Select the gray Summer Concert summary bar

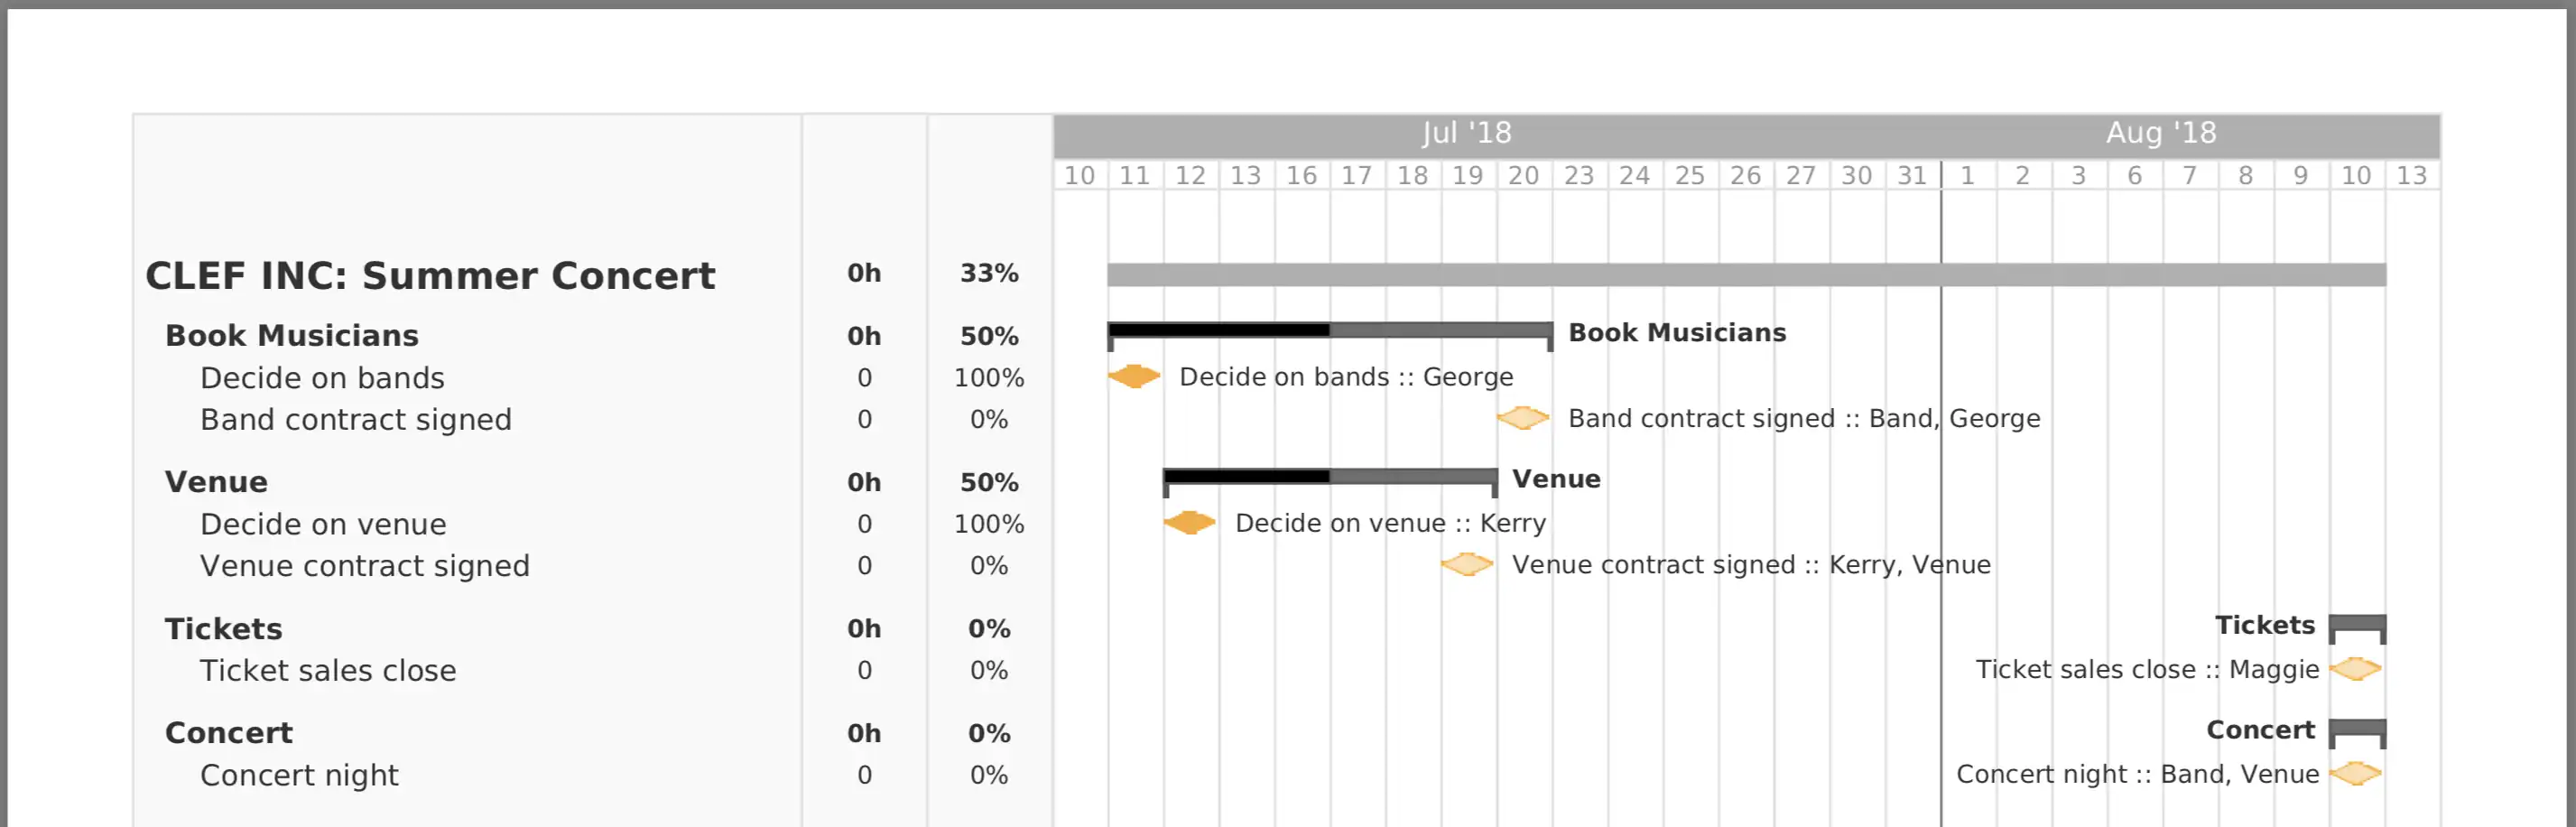(1746, 275)
